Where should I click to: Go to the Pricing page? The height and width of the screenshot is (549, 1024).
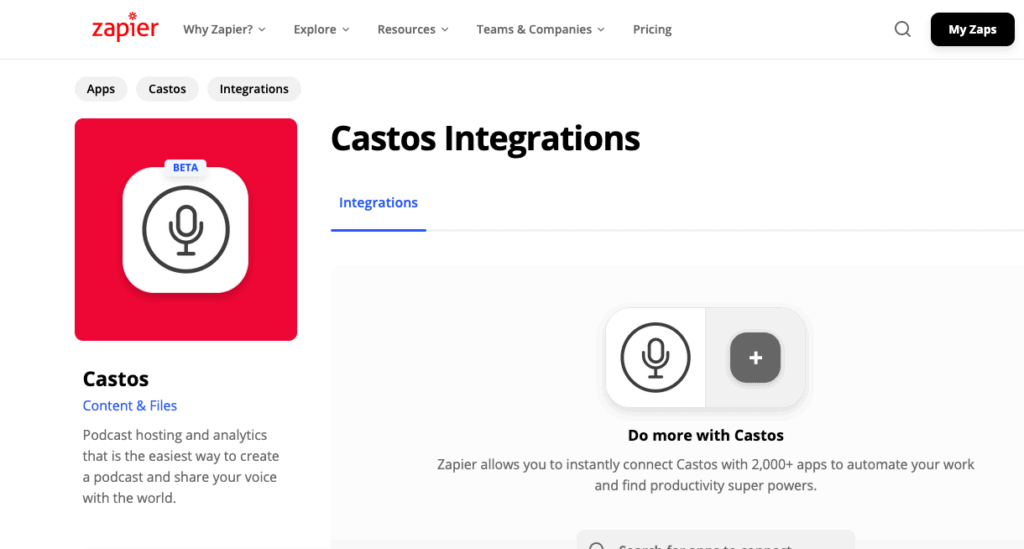(652, 29)
